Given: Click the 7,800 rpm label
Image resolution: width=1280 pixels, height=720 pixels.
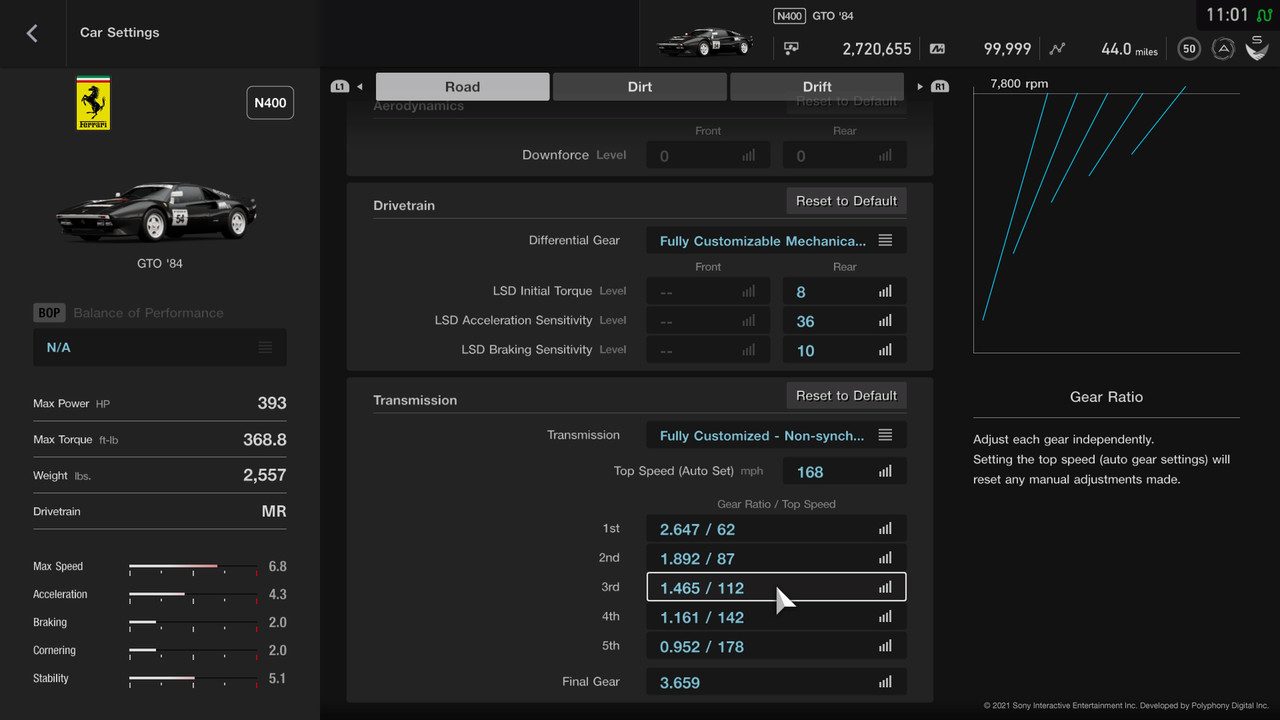Looking at the screenshot, I should pyautogui.click(x=1019, y=84).
